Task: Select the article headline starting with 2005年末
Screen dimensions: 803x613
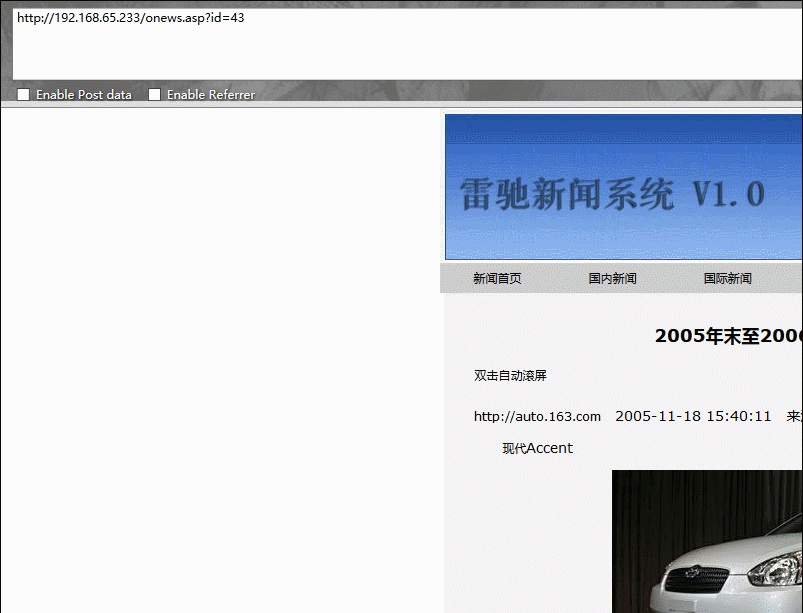Action: [728, 336]
